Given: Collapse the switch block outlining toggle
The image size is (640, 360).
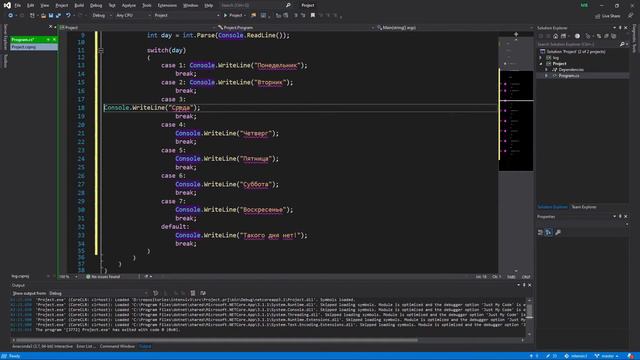Looking at the screenshot, I should [x=101, y=51].
